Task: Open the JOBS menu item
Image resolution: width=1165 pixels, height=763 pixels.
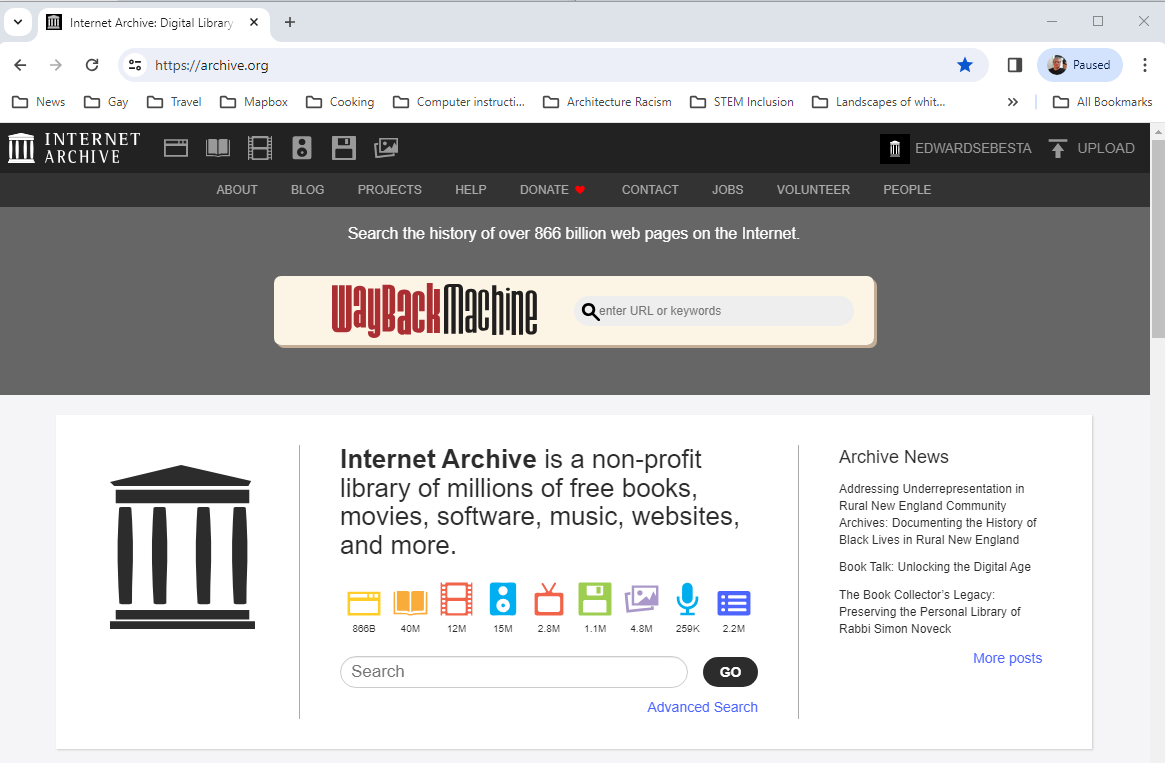Action: coord(727,189)
